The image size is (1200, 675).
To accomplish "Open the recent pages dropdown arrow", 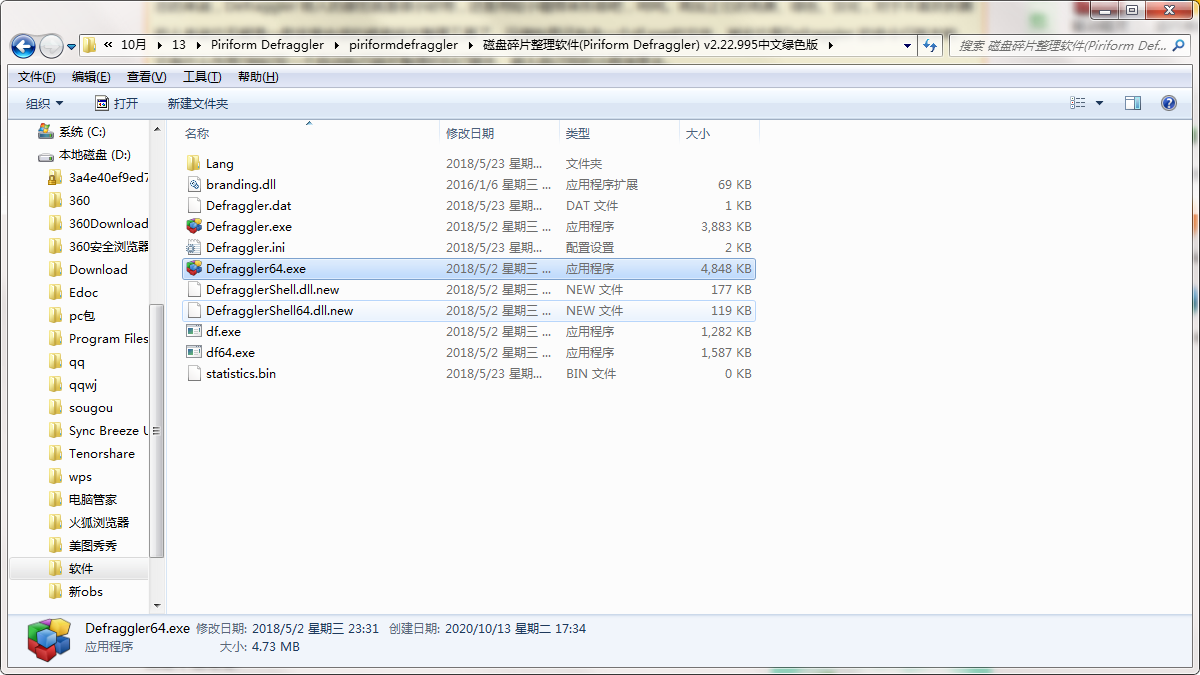I will click(72, 47).
